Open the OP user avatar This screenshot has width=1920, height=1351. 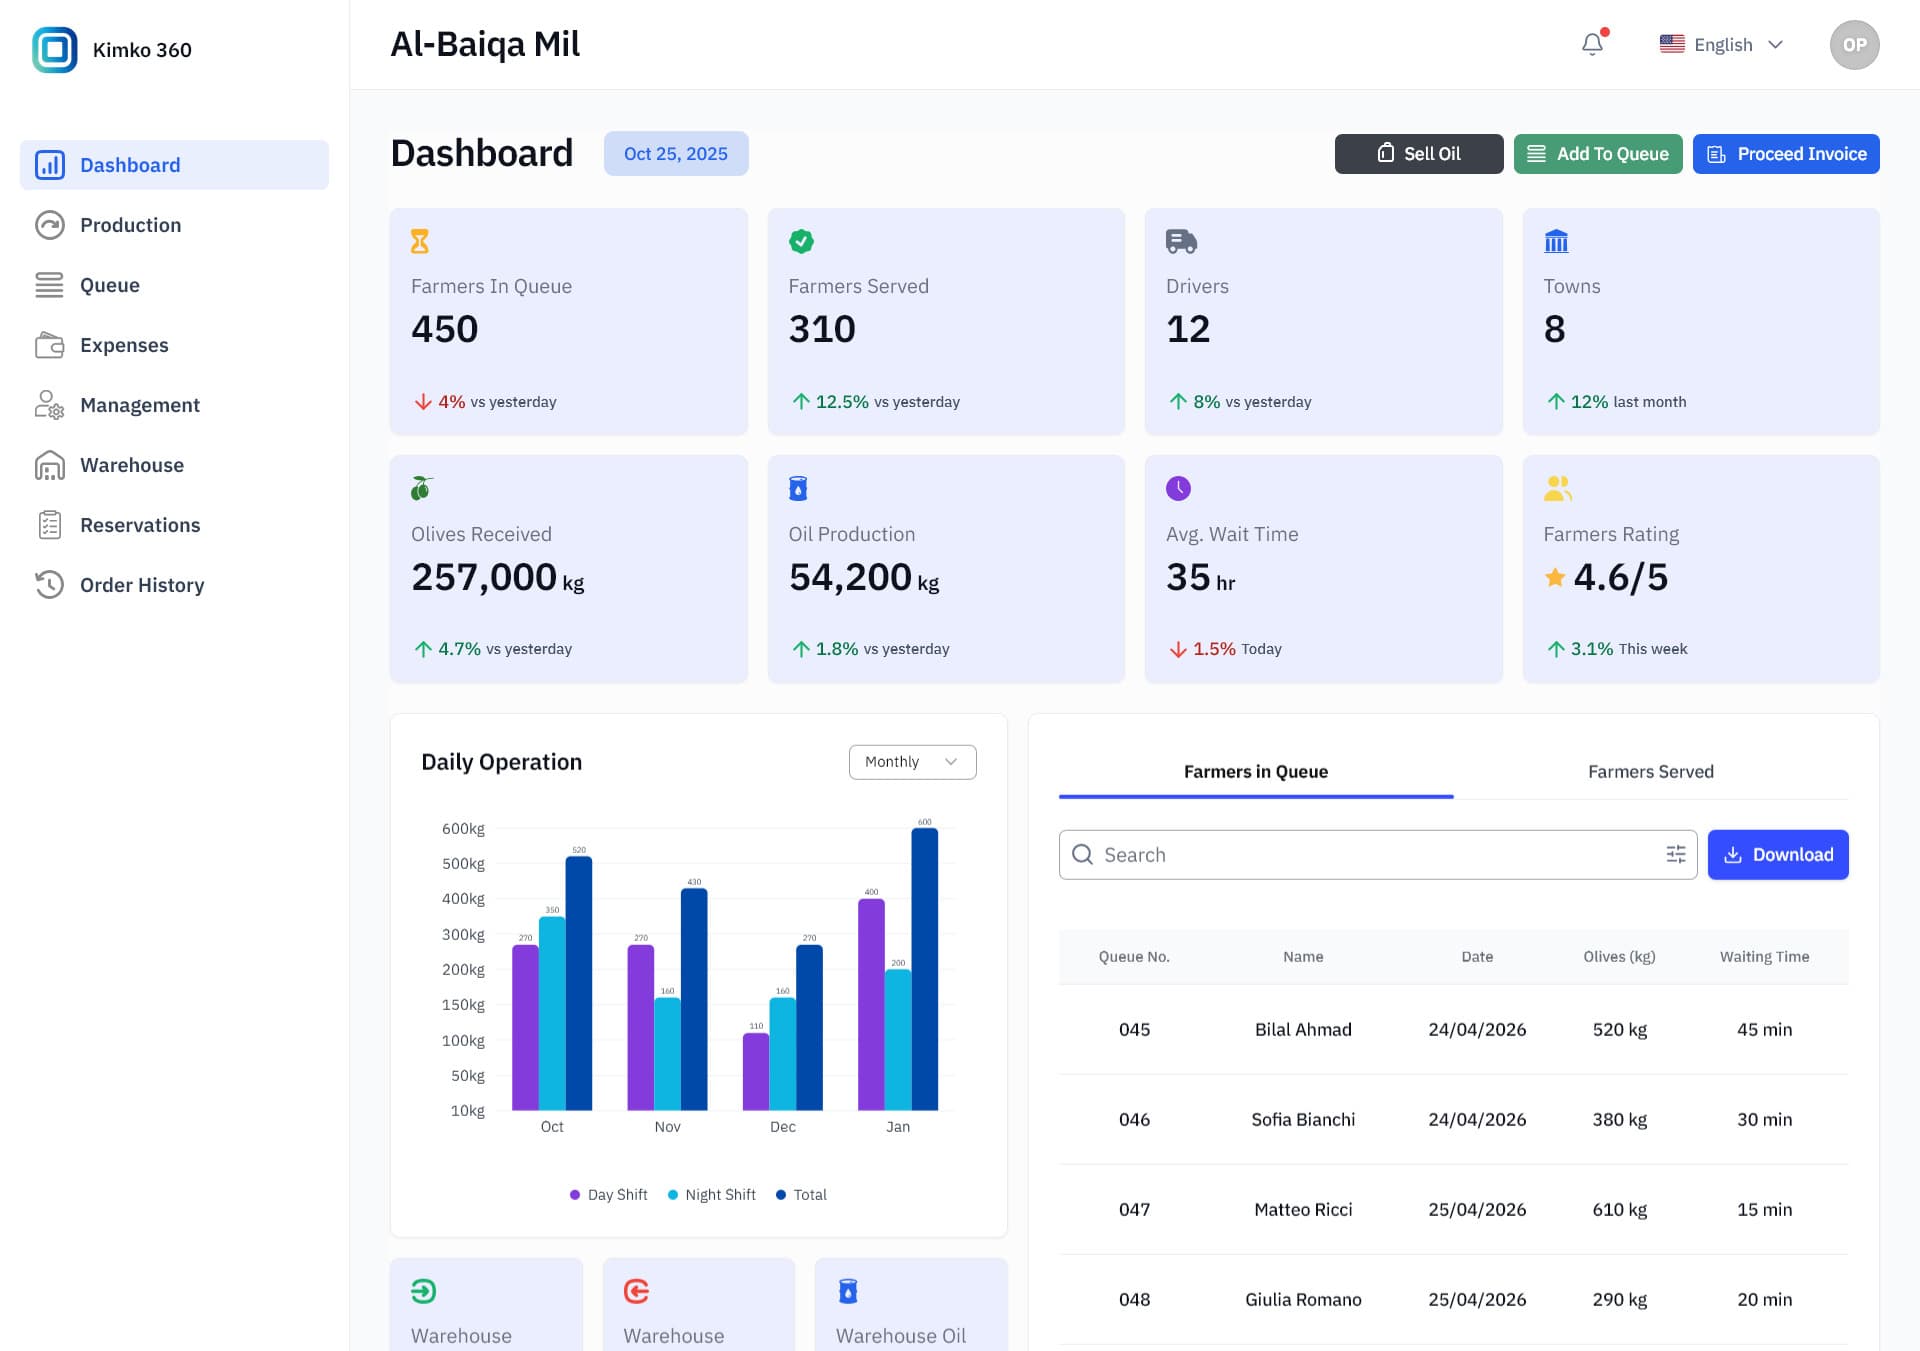(1854, 45)
